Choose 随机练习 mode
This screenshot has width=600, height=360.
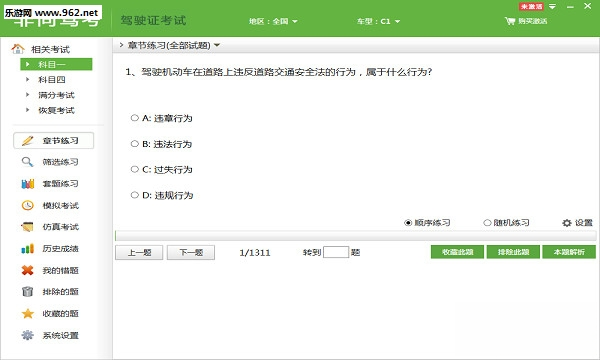click(x=487, y=223)
